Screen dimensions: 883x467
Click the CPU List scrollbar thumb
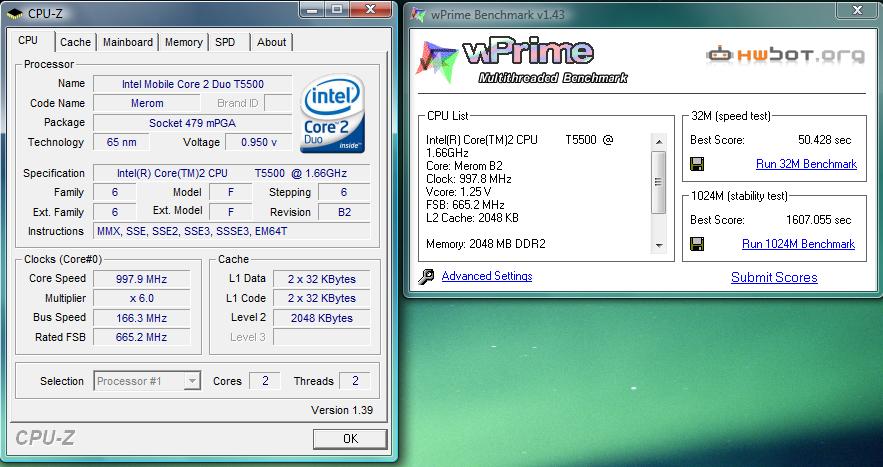pyautogui.click(x=659, y=183)
